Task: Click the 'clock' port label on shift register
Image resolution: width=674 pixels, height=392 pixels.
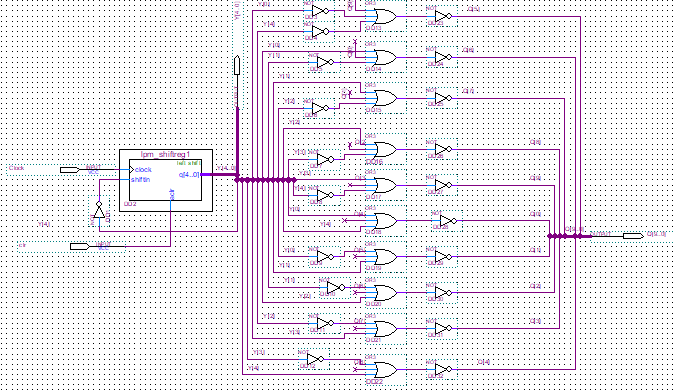Action: pos(143,170)
